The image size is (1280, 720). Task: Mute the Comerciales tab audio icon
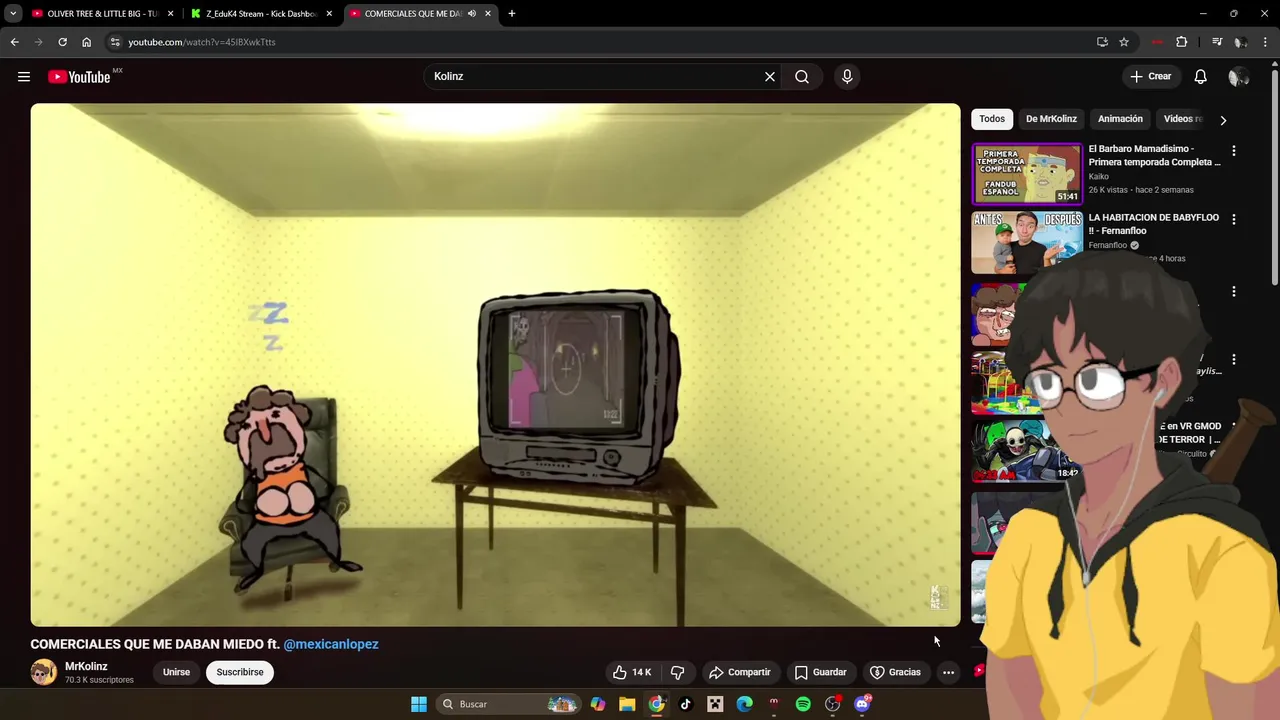point(472,14)
